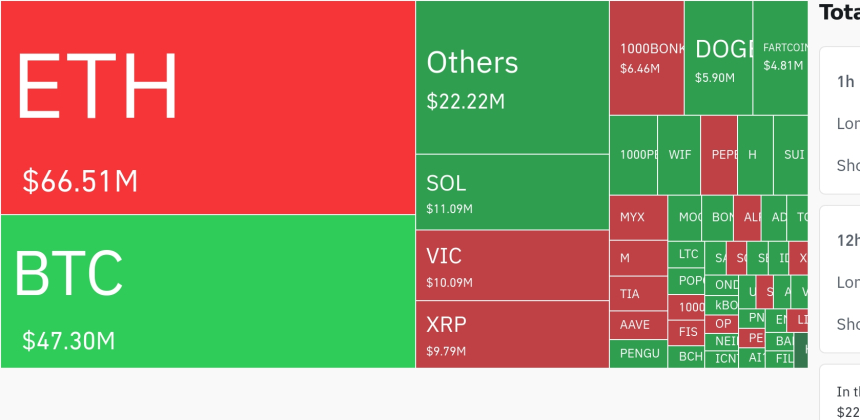Select the BCH tile
The width and height of the screenshot is (860, 420).
[x=688, y=356]
